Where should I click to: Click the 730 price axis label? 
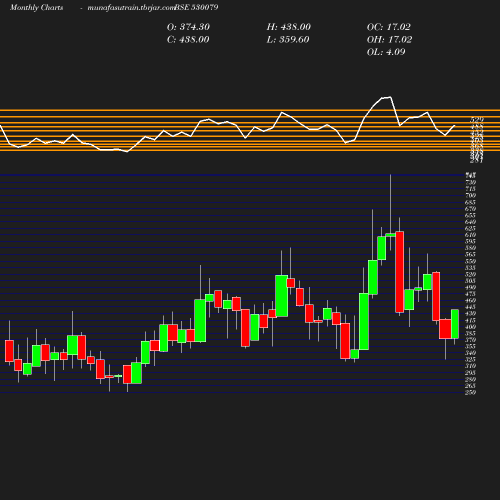[471, 182]
